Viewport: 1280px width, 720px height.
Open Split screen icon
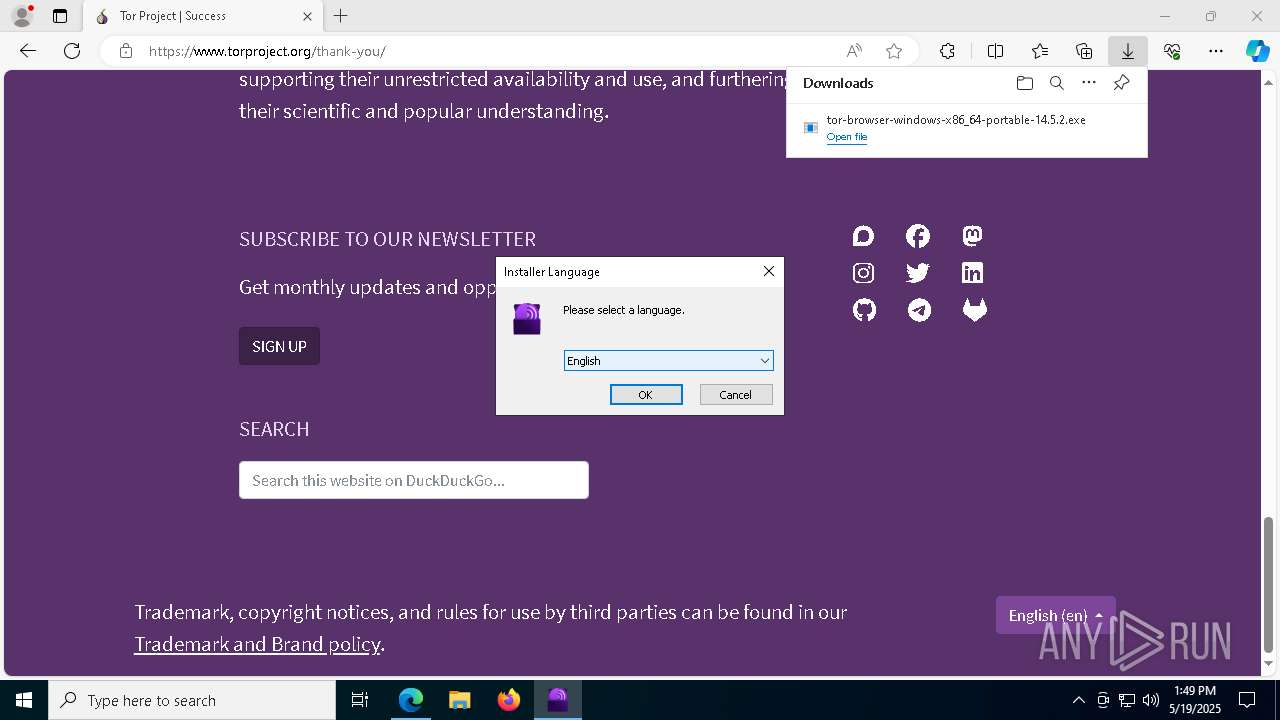[996, 51]
